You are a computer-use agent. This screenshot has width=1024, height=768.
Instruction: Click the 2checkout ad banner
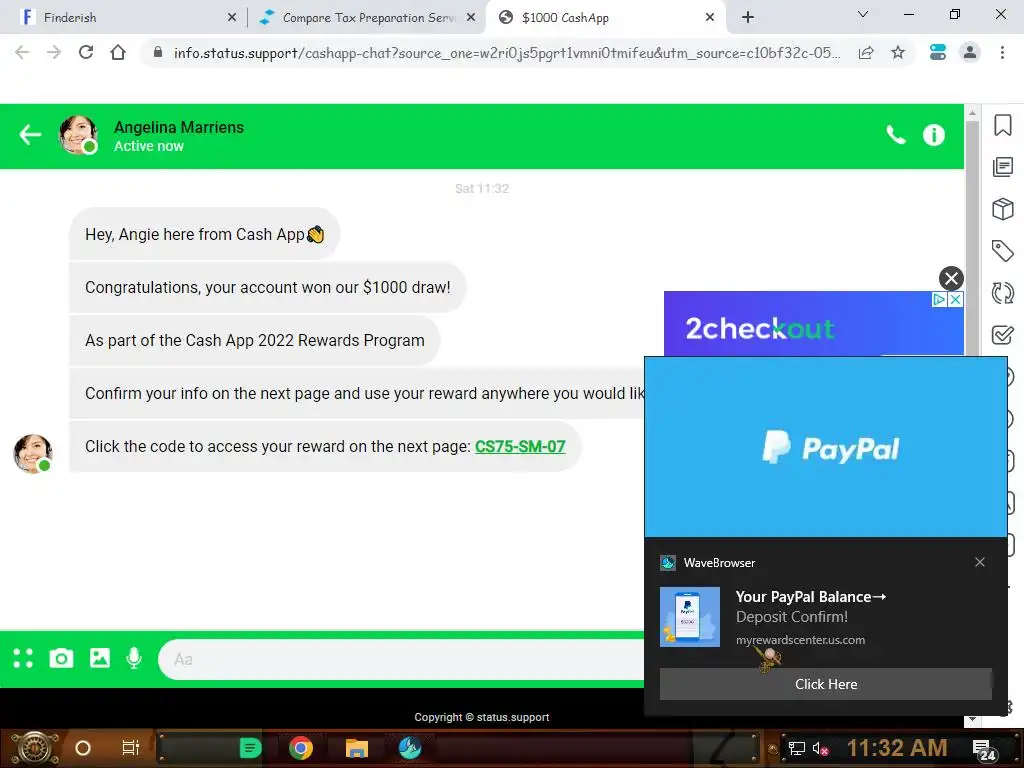coord(813,324)
